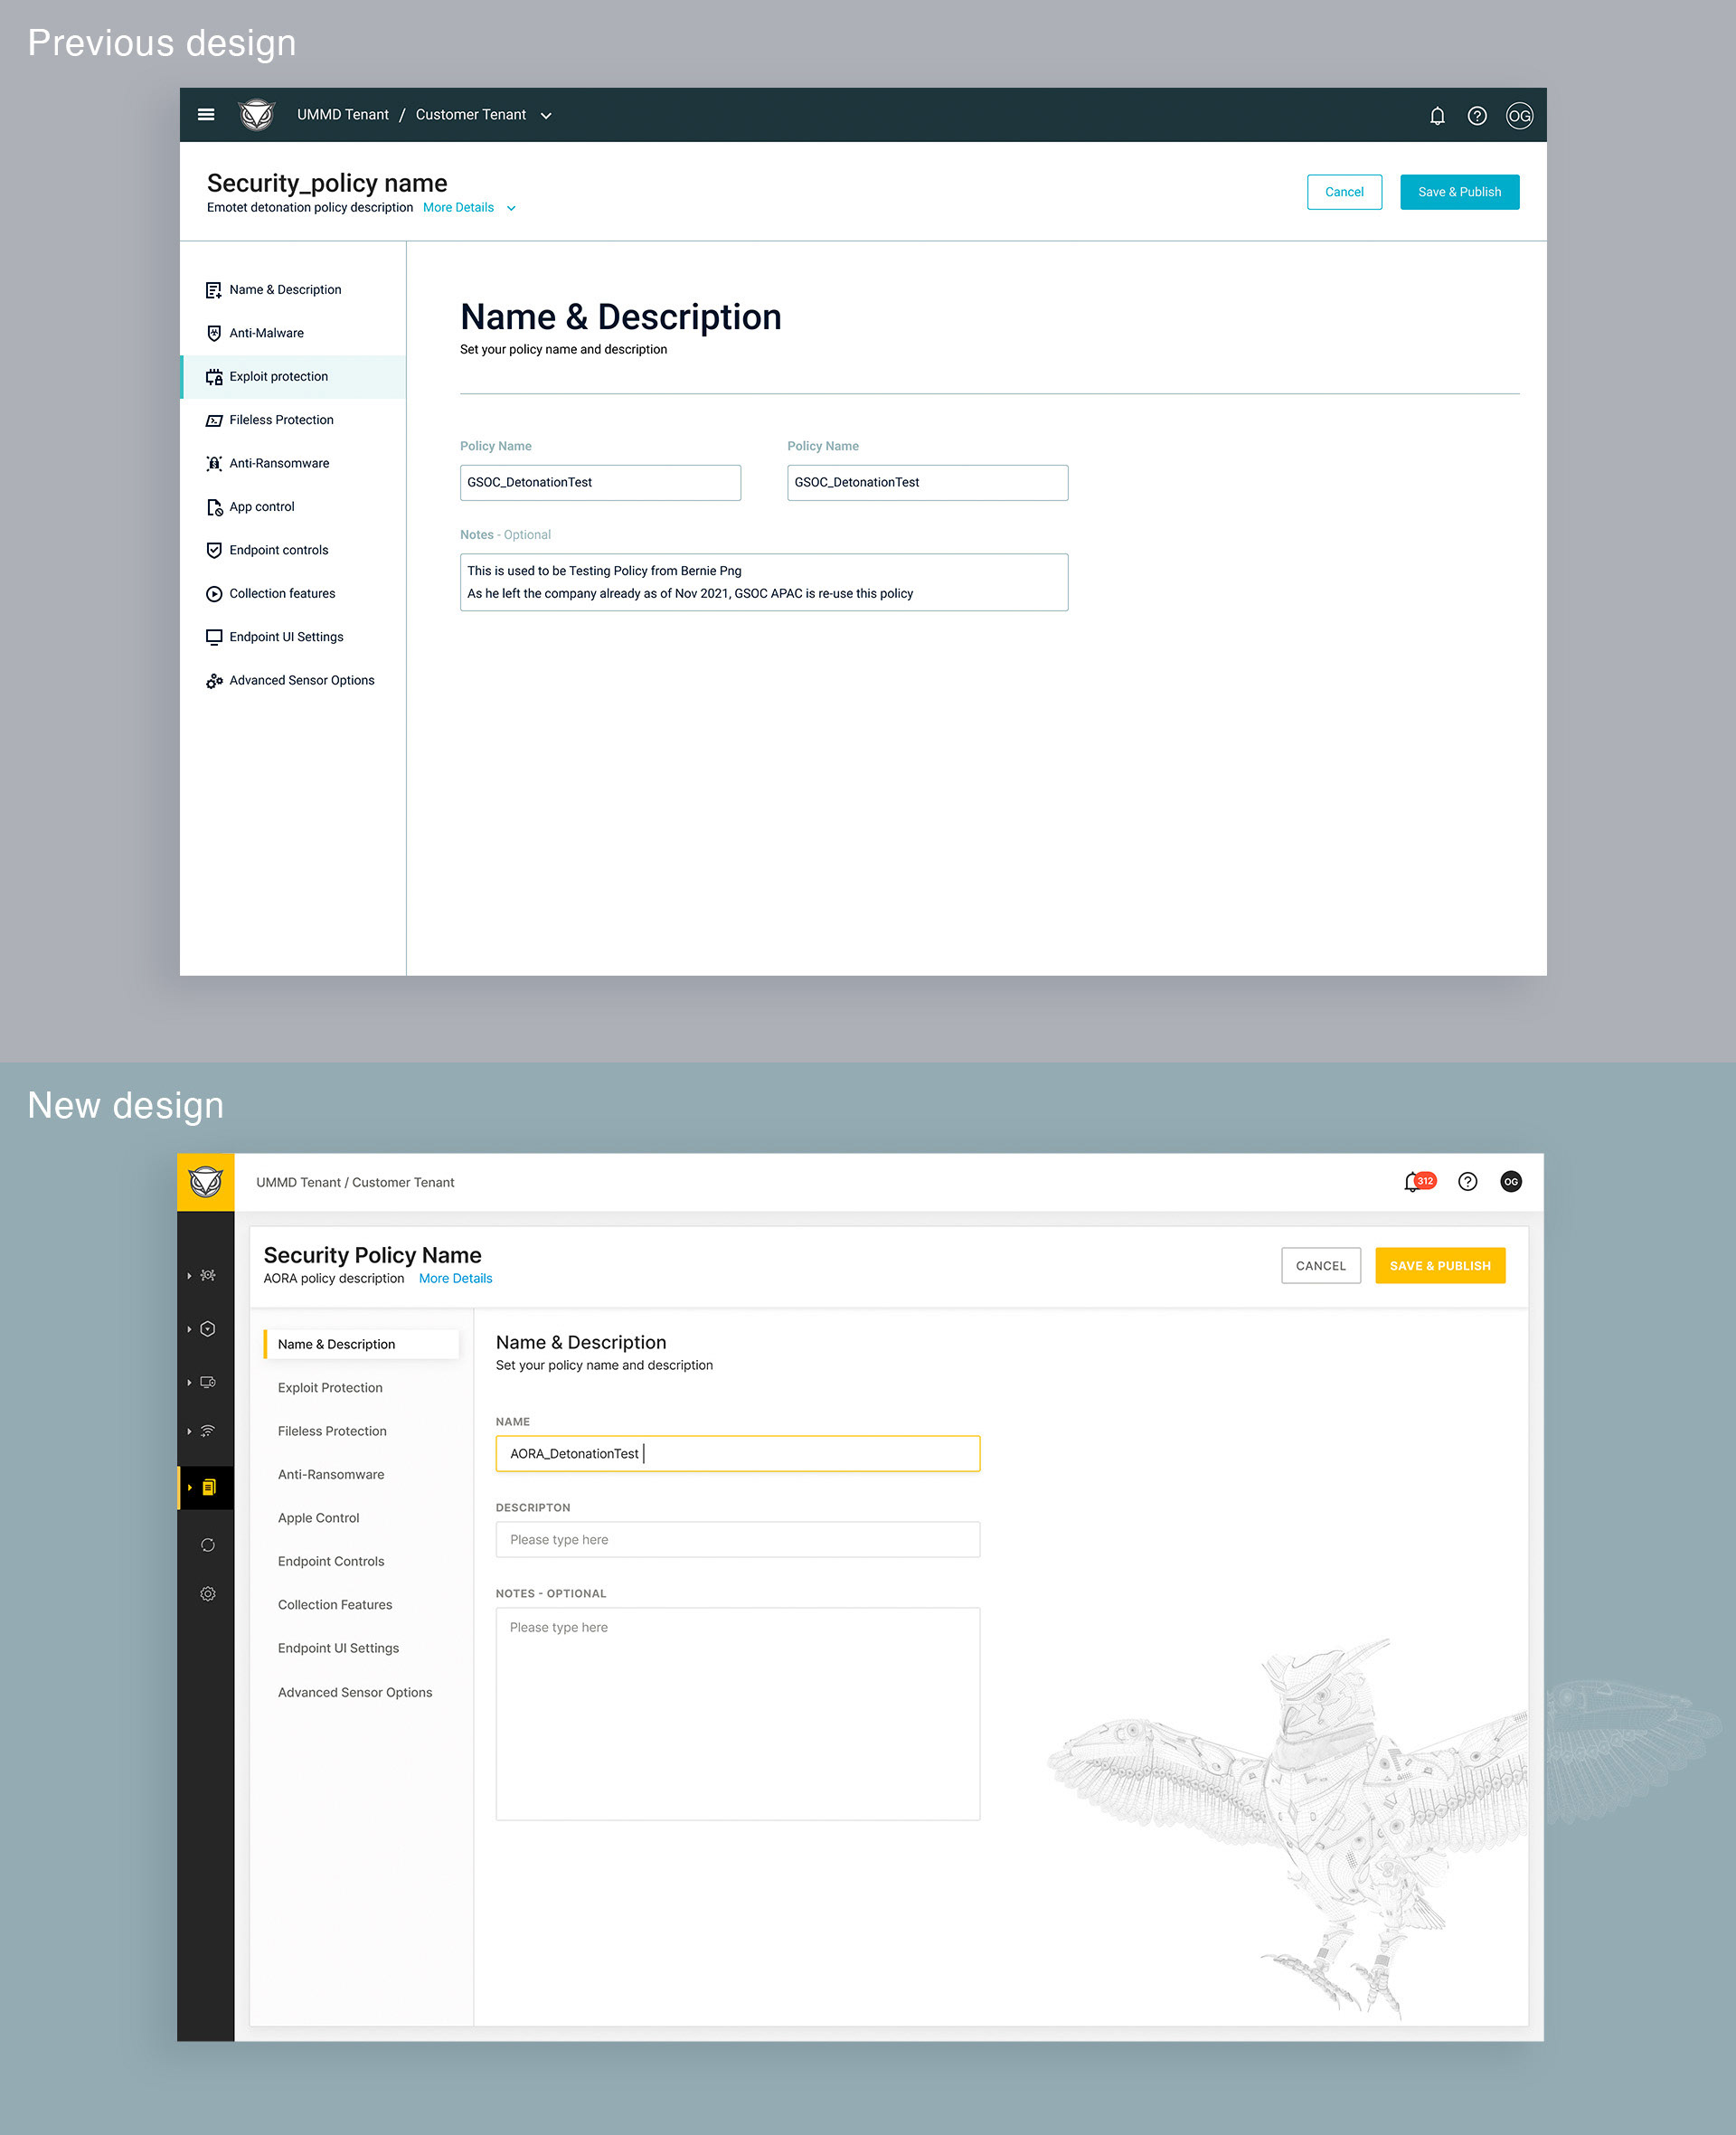Image resolution: width=1736 pixels, height=2135 pixels.
Task: Select Name & Description in previous design sidebar
Action: pyautogui.click(x=294, y=290)
